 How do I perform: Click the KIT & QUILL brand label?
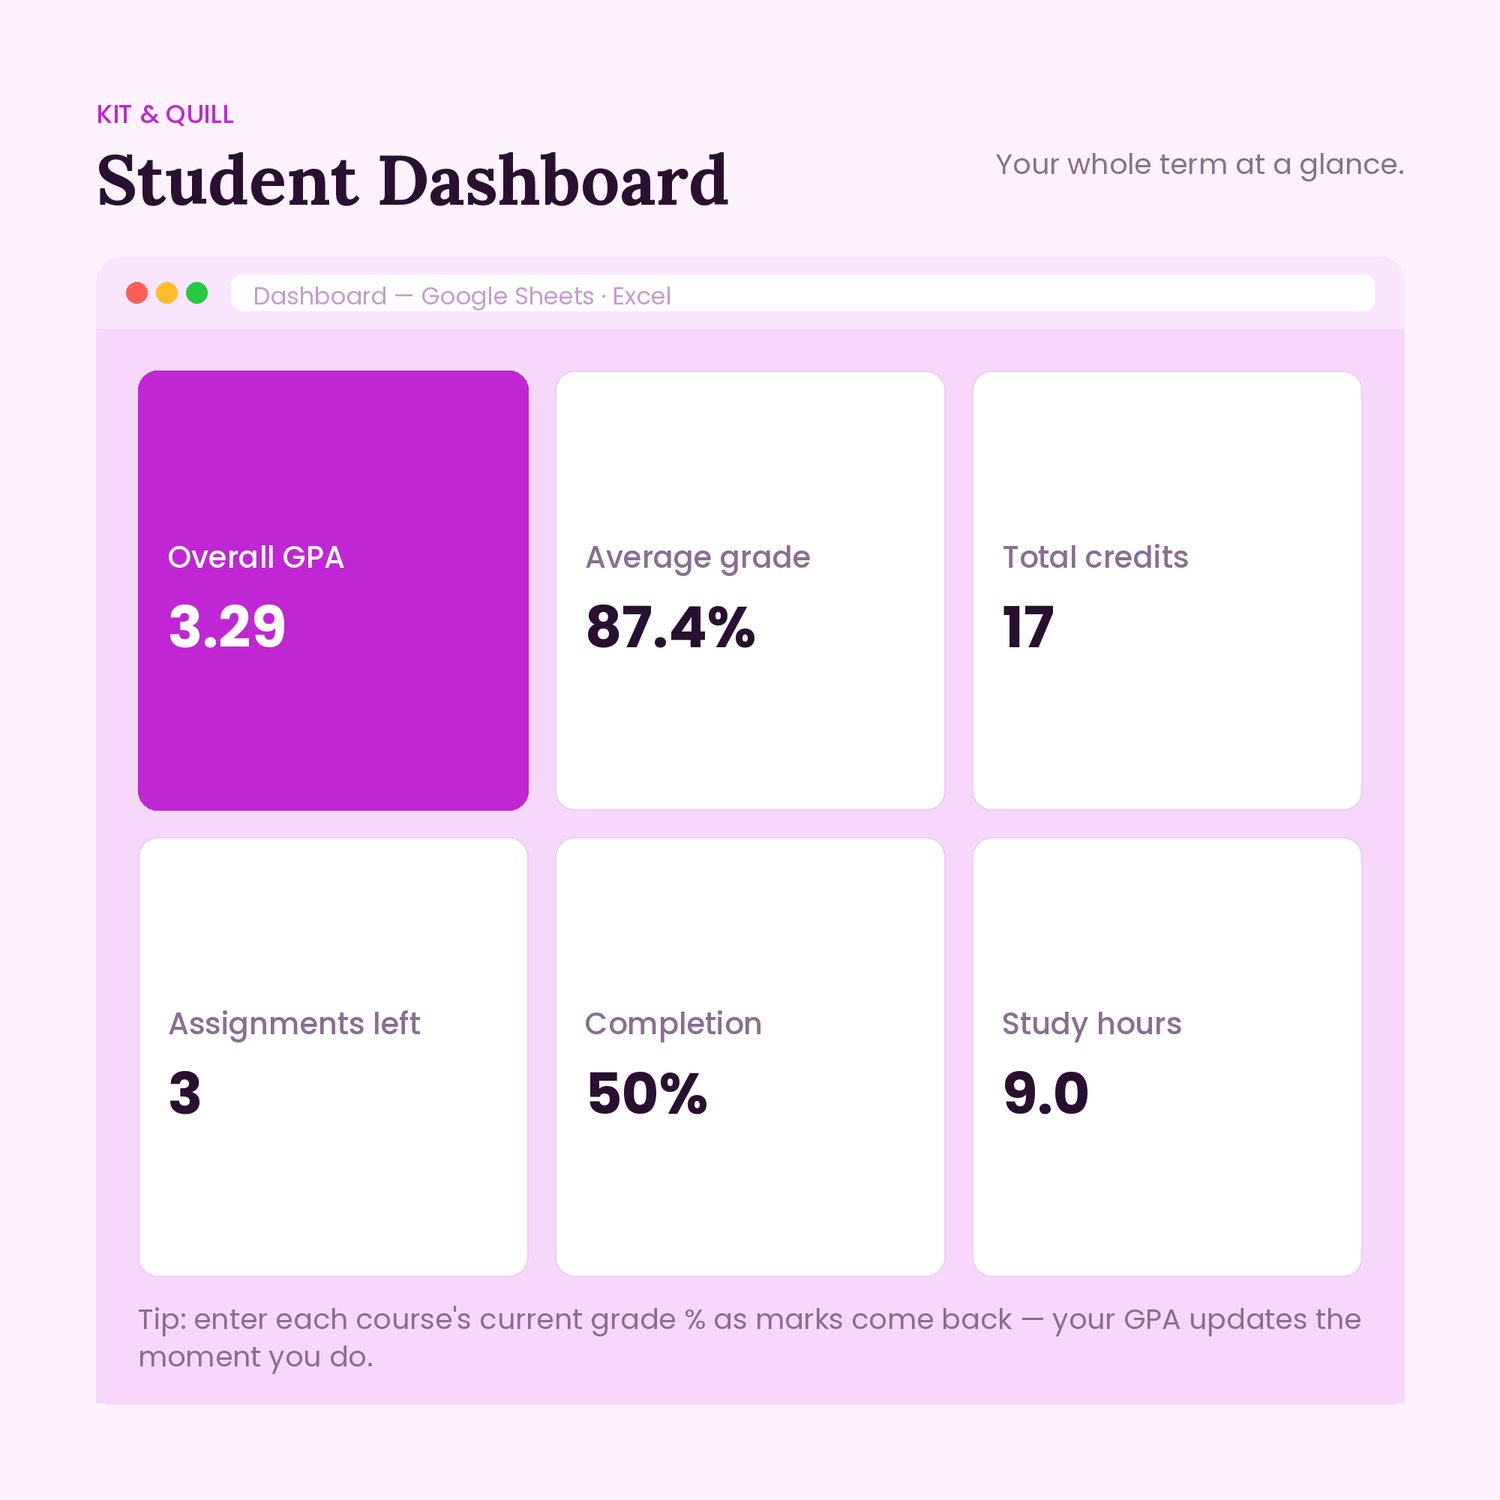[165, 115]
